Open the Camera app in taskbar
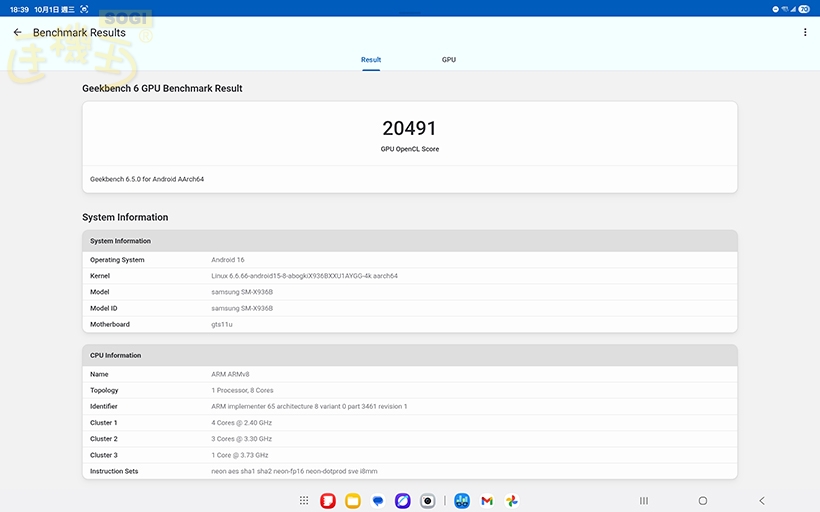Viewport: 820px width, 512px height. [428, 501]
